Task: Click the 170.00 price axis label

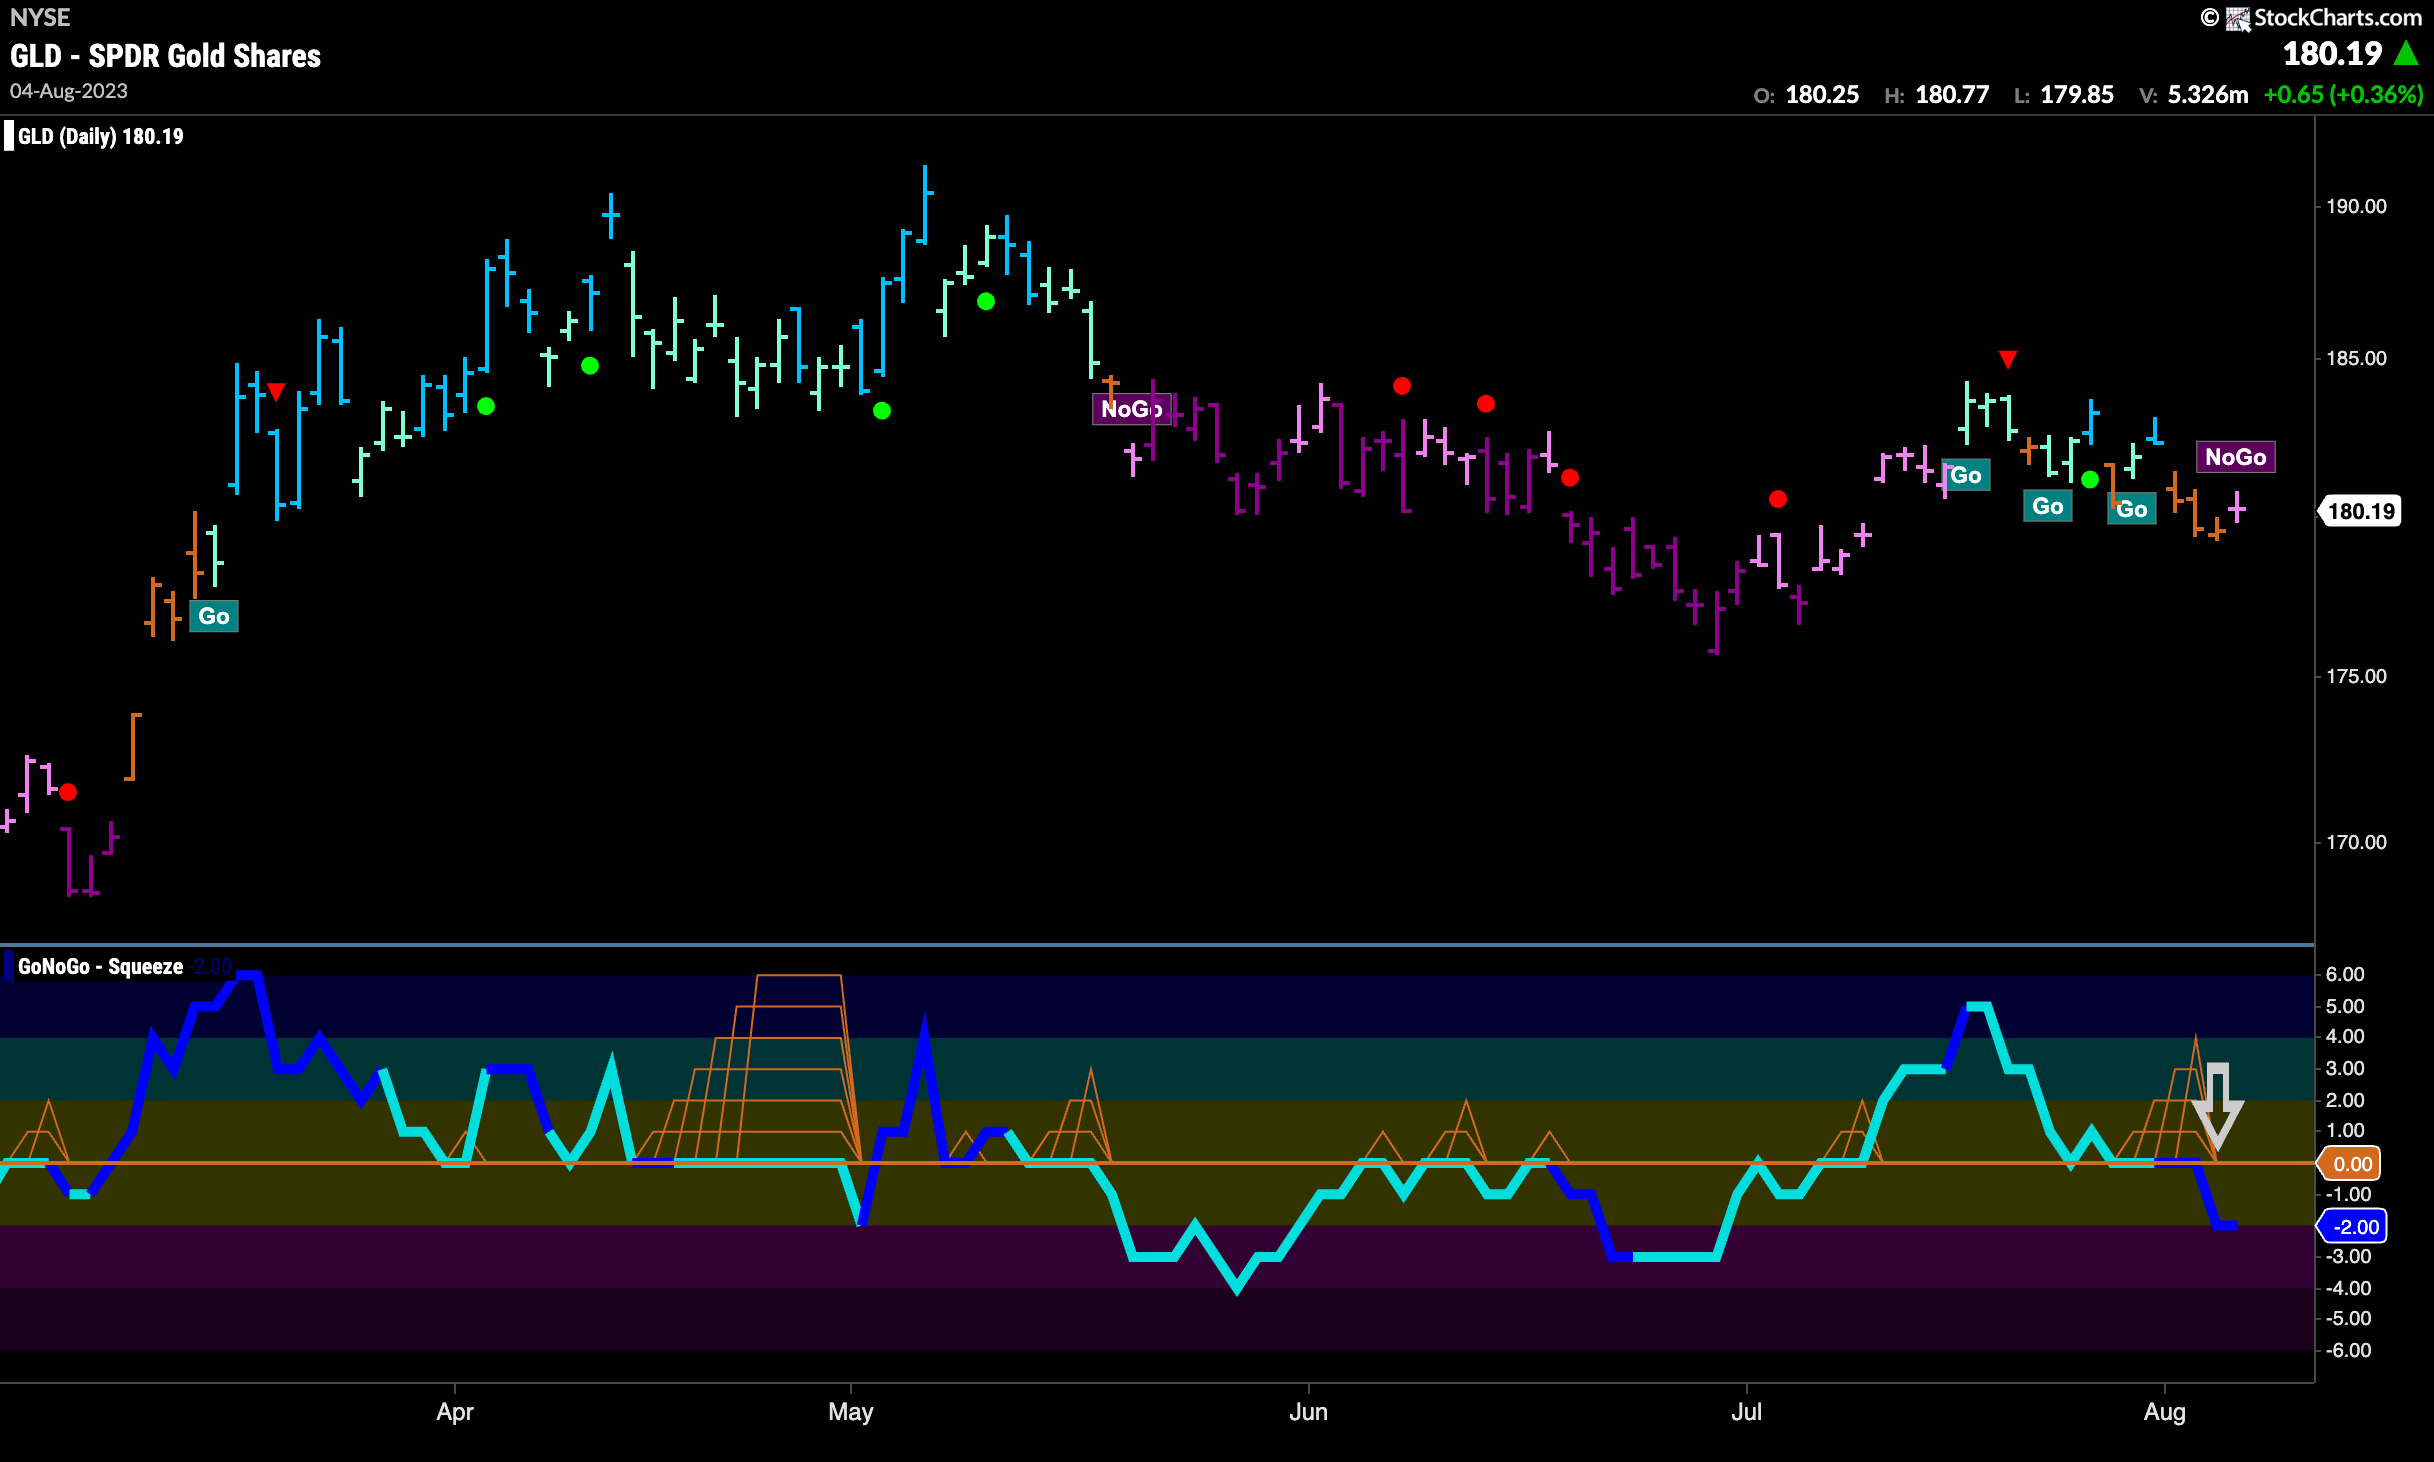Action: [x=2356, y=842]
